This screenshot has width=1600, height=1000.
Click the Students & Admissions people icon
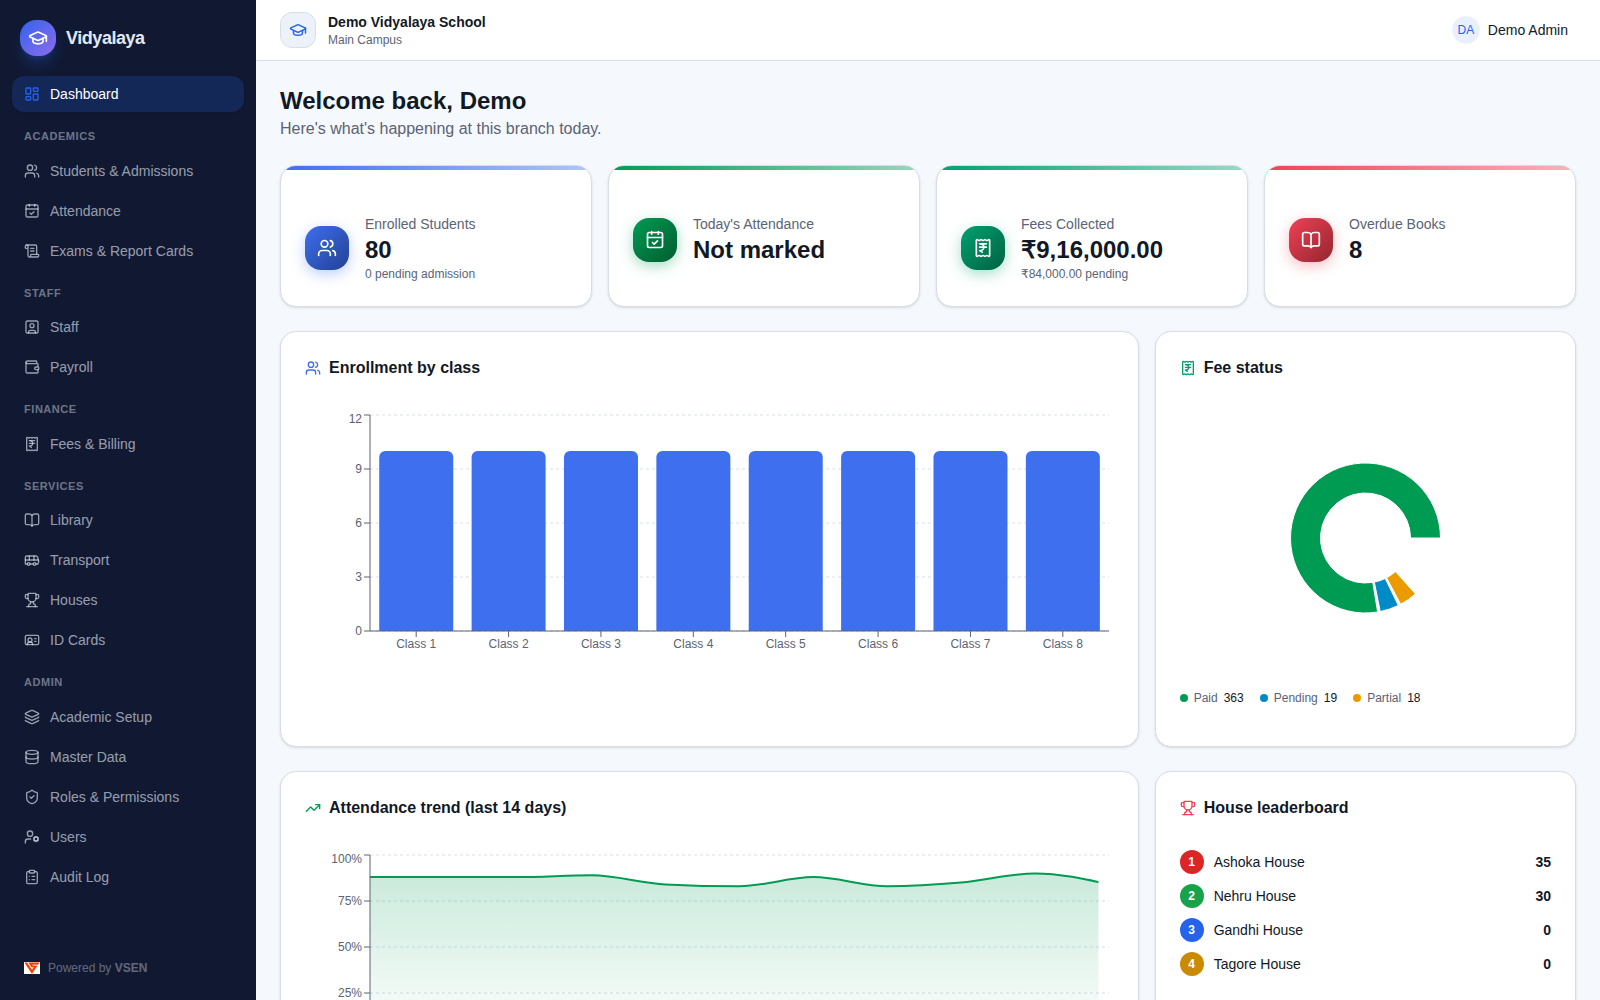(32, 171)
